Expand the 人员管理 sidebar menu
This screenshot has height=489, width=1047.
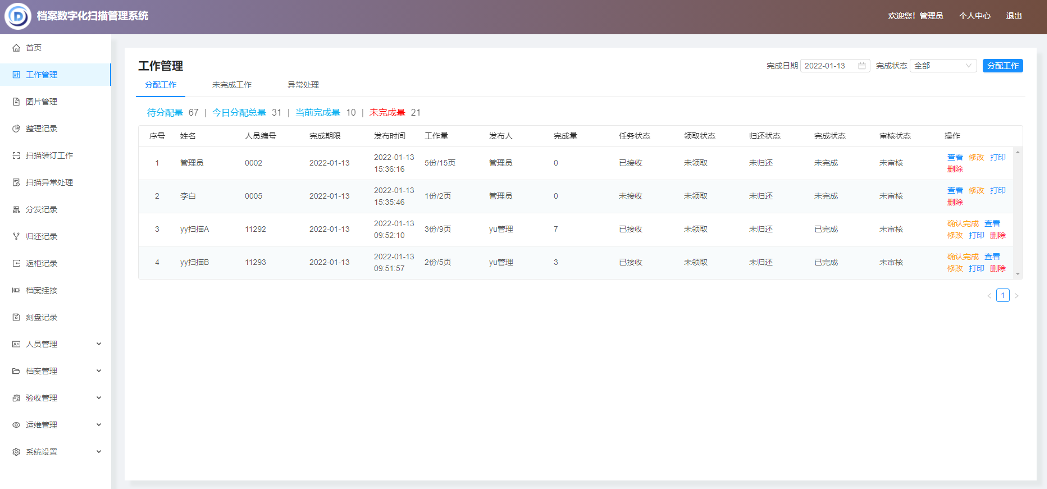tap(98, 344)
